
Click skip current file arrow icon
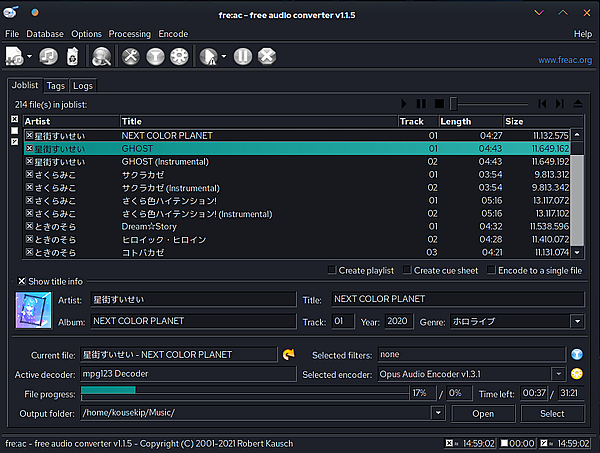coord(289,355)
